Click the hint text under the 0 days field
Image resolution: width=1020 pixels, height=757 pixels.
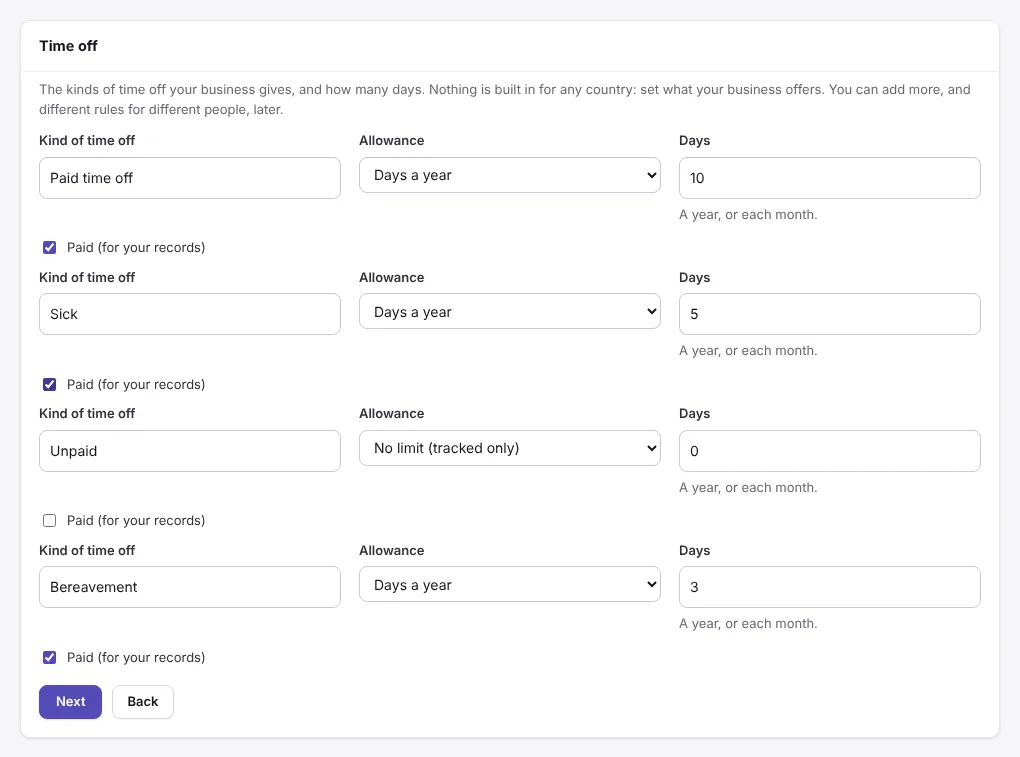coord(748,488)
